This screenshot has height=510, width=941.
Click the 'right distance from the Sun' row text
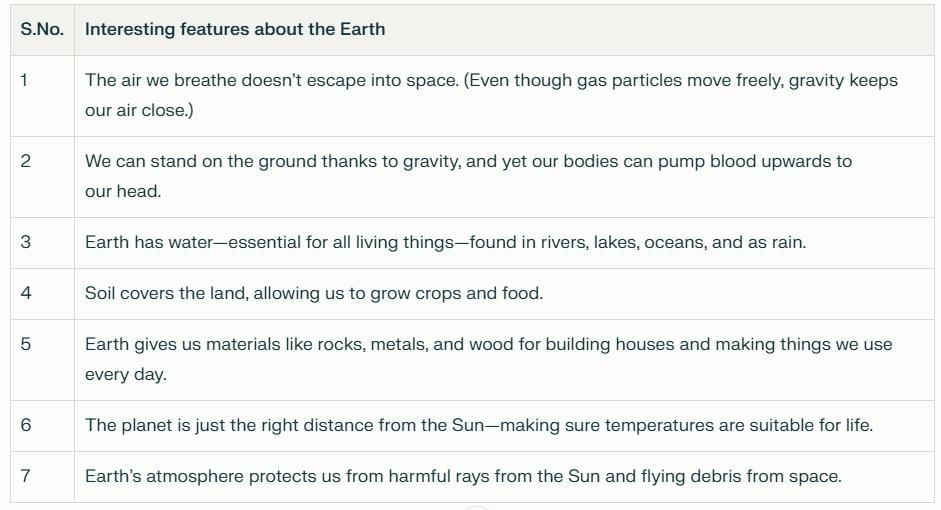(x=479, y=425)
